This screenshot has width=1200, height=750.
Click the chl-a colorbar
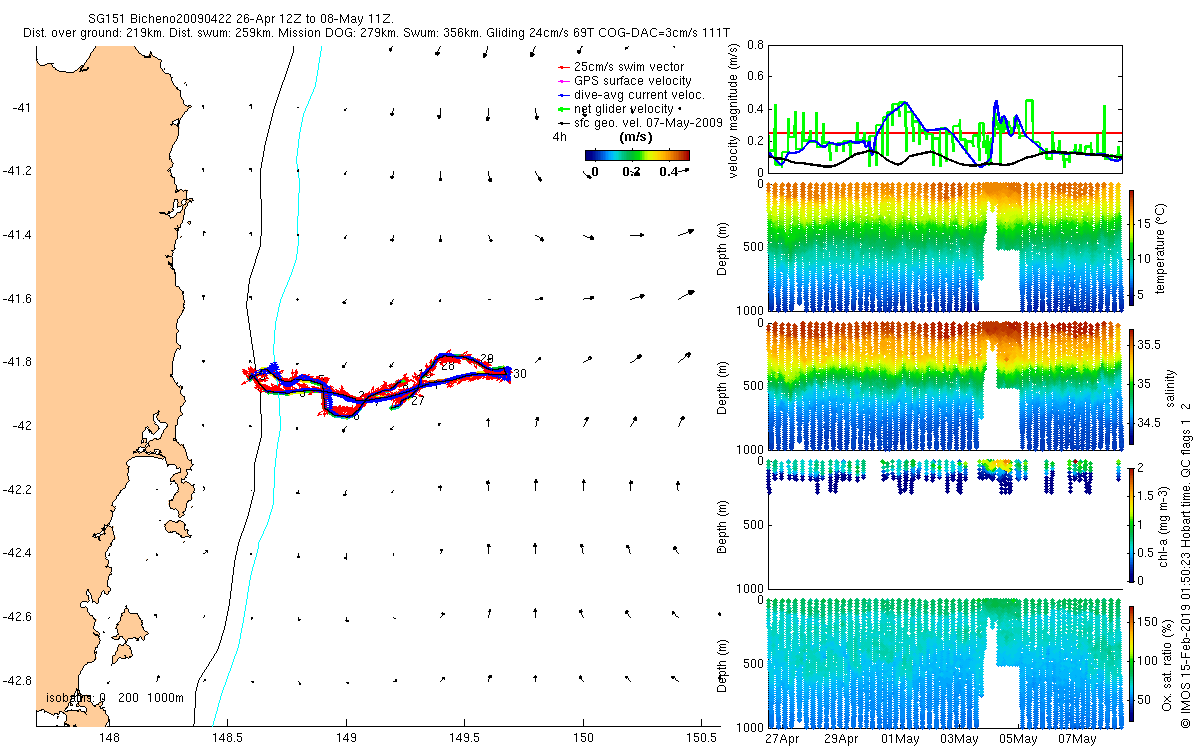pos(1132,524)
